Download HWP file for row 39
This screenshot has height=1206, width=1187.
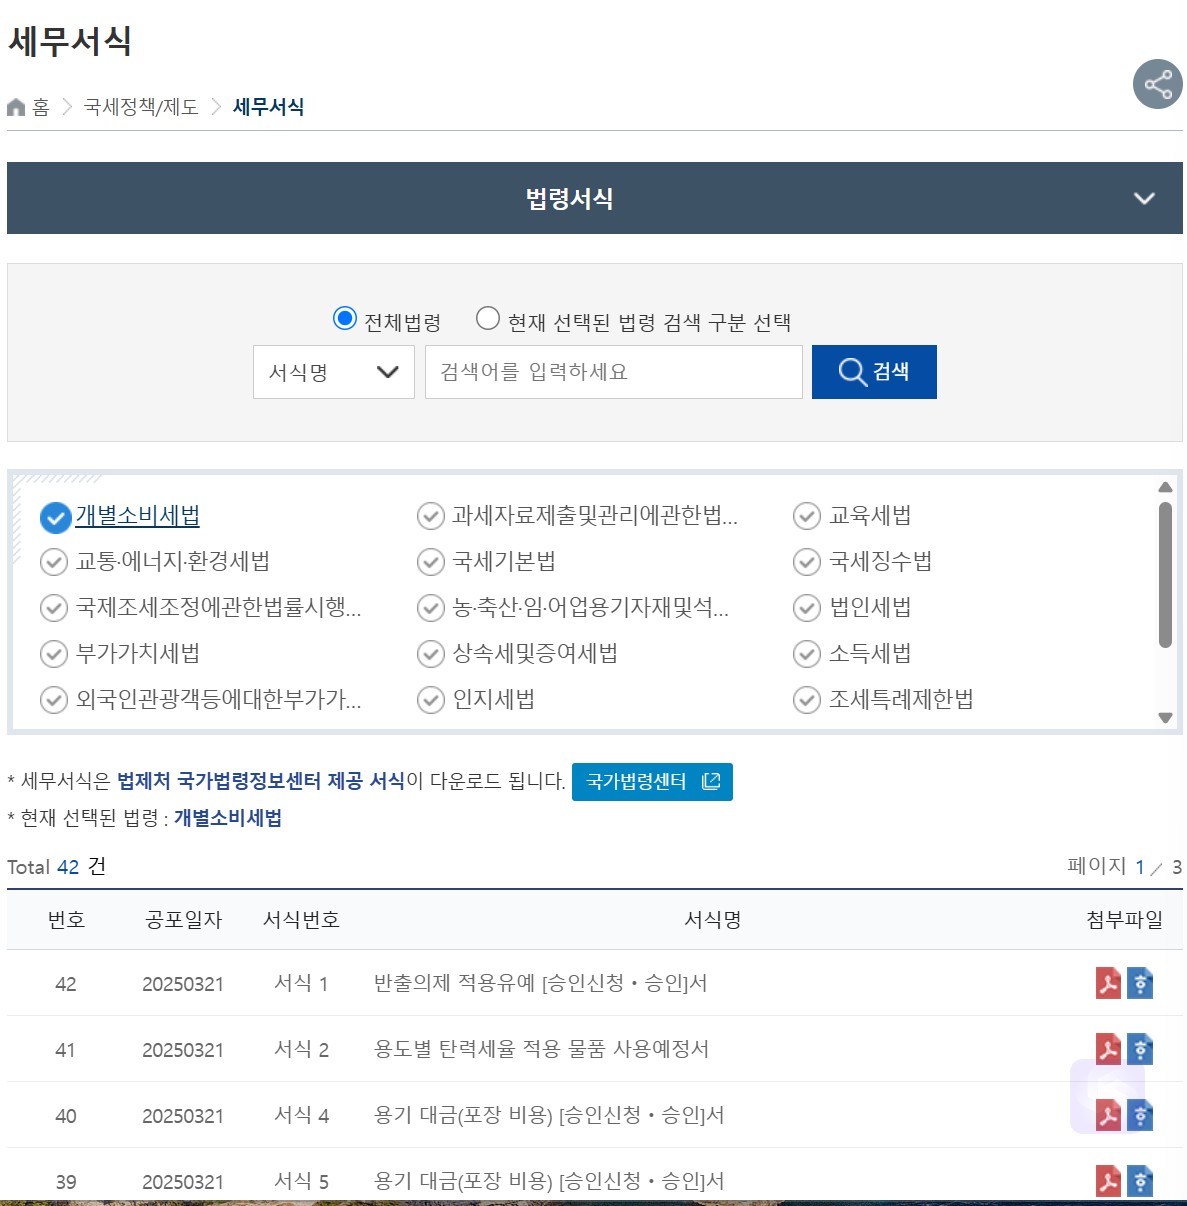pyautogui.click(x=1140, y=1181)
